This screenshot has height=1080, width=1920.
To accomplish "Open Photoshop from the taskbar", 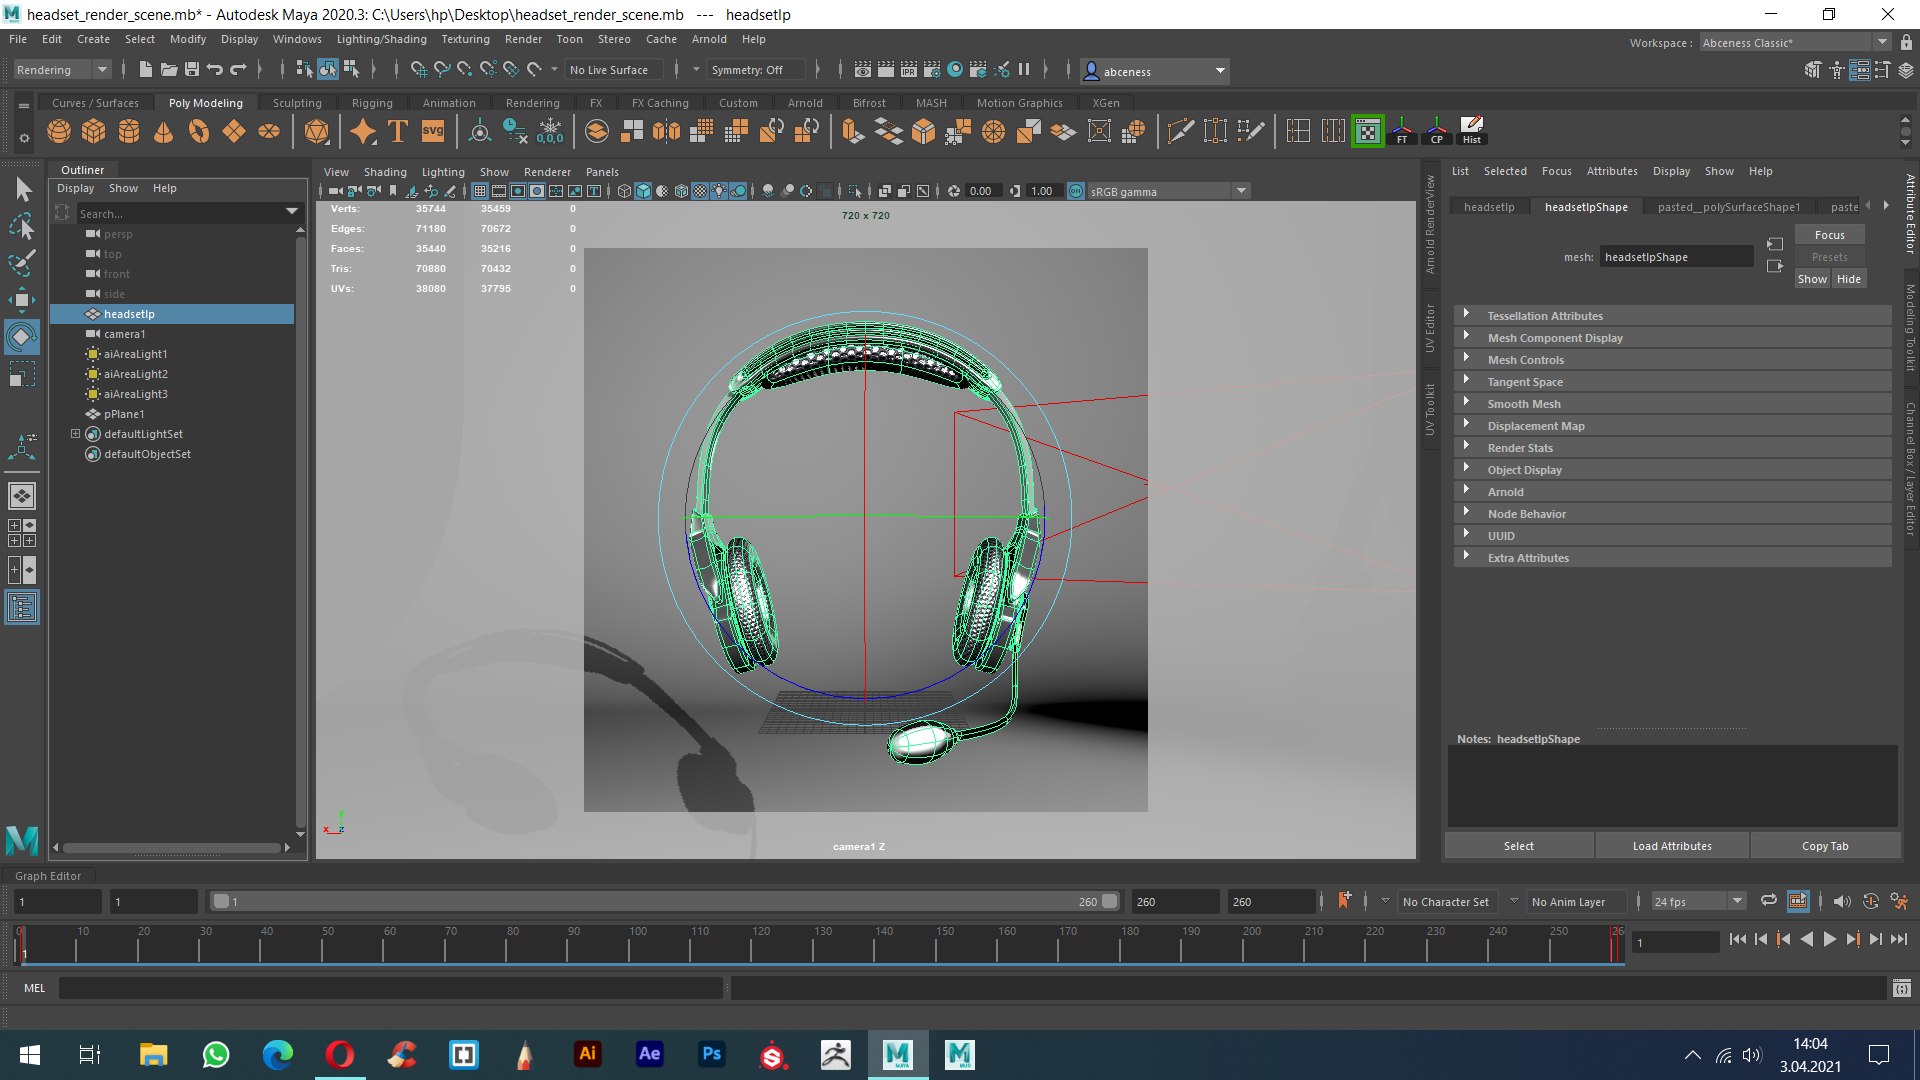I will [x=711, y=1054].
